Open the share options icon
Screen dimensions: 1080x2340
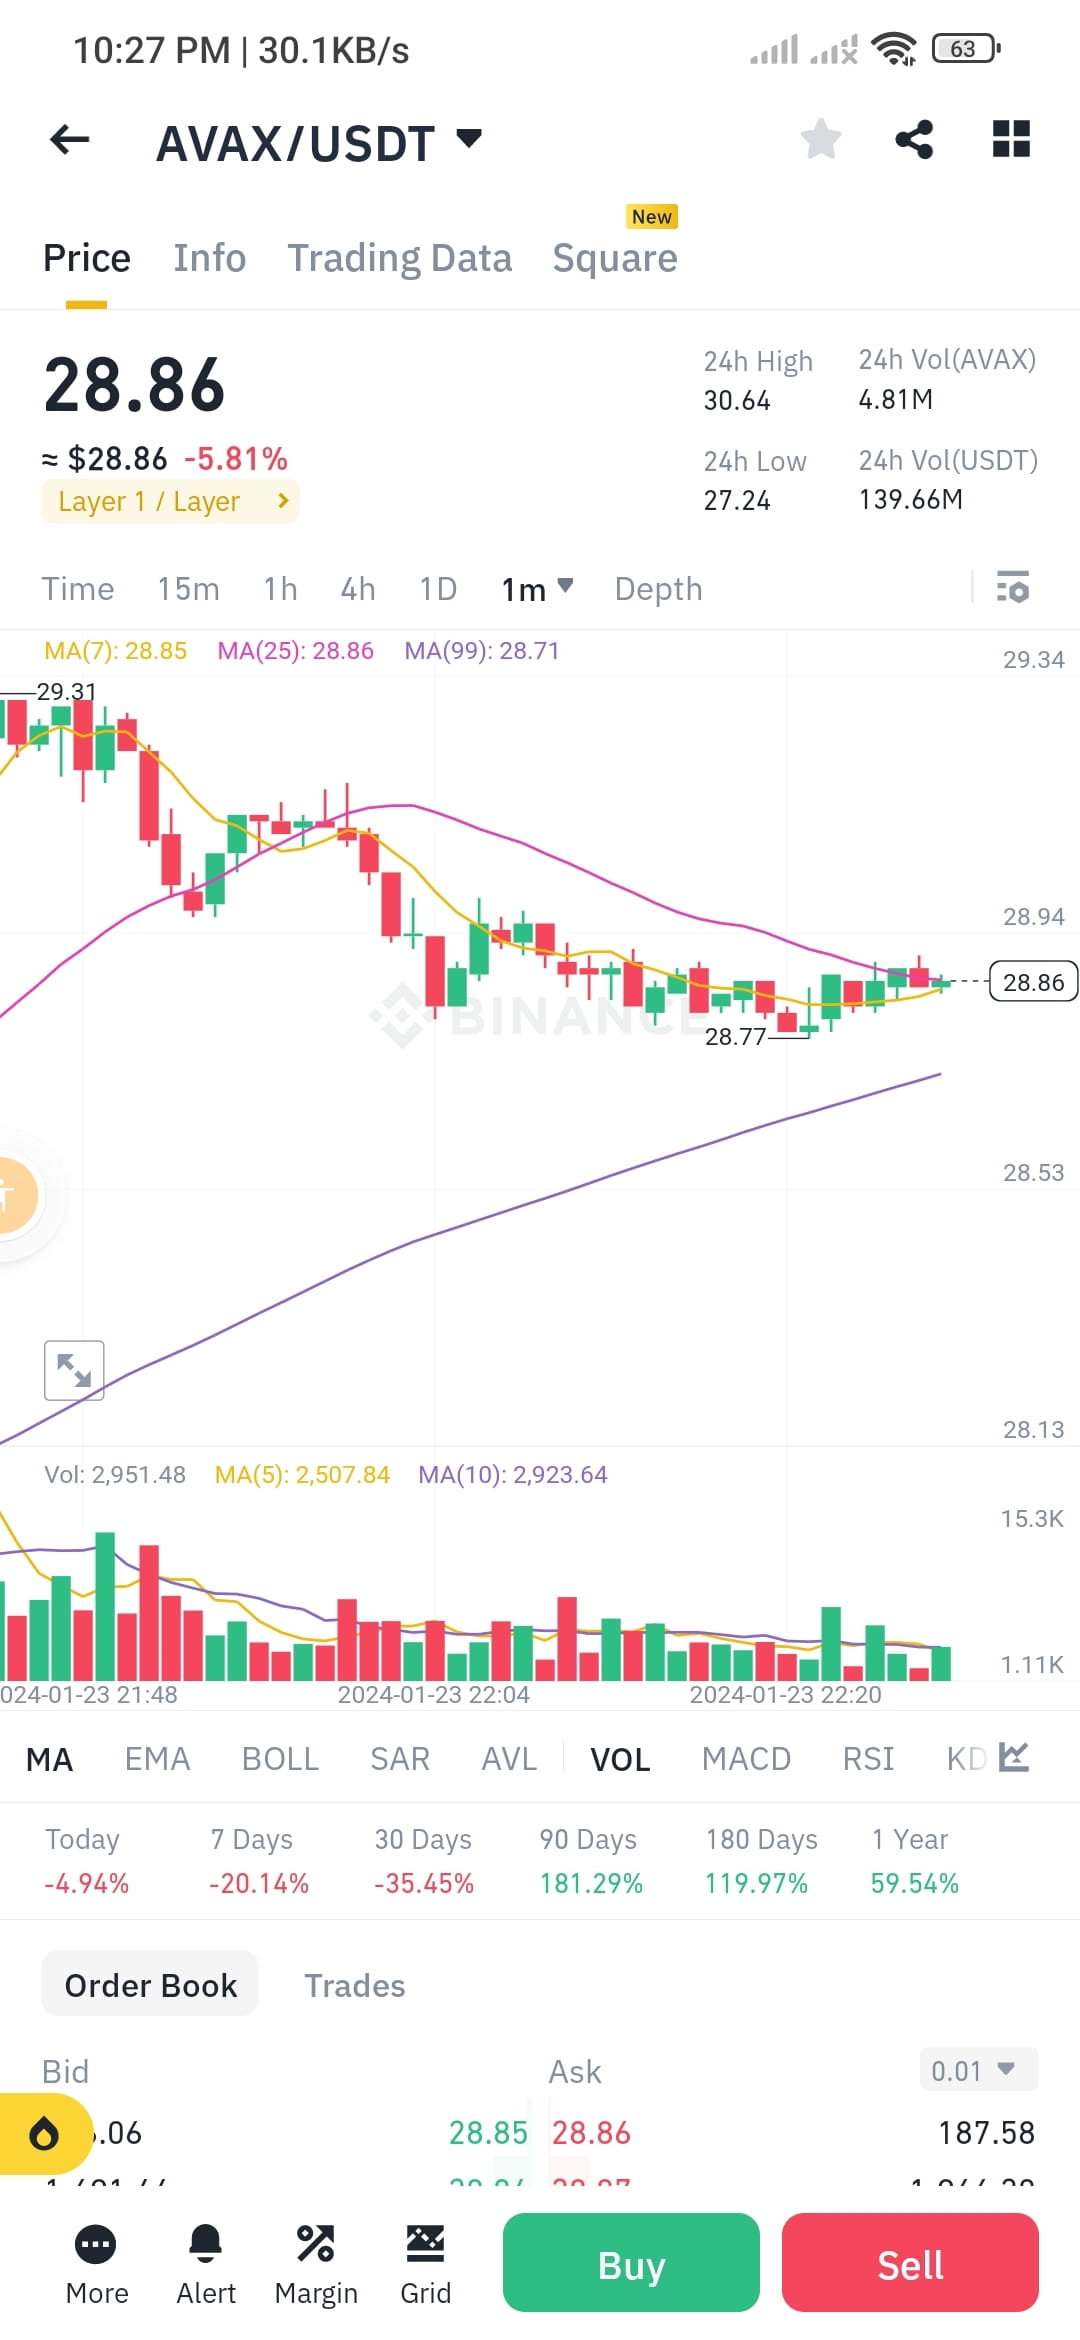coord(913,139)
